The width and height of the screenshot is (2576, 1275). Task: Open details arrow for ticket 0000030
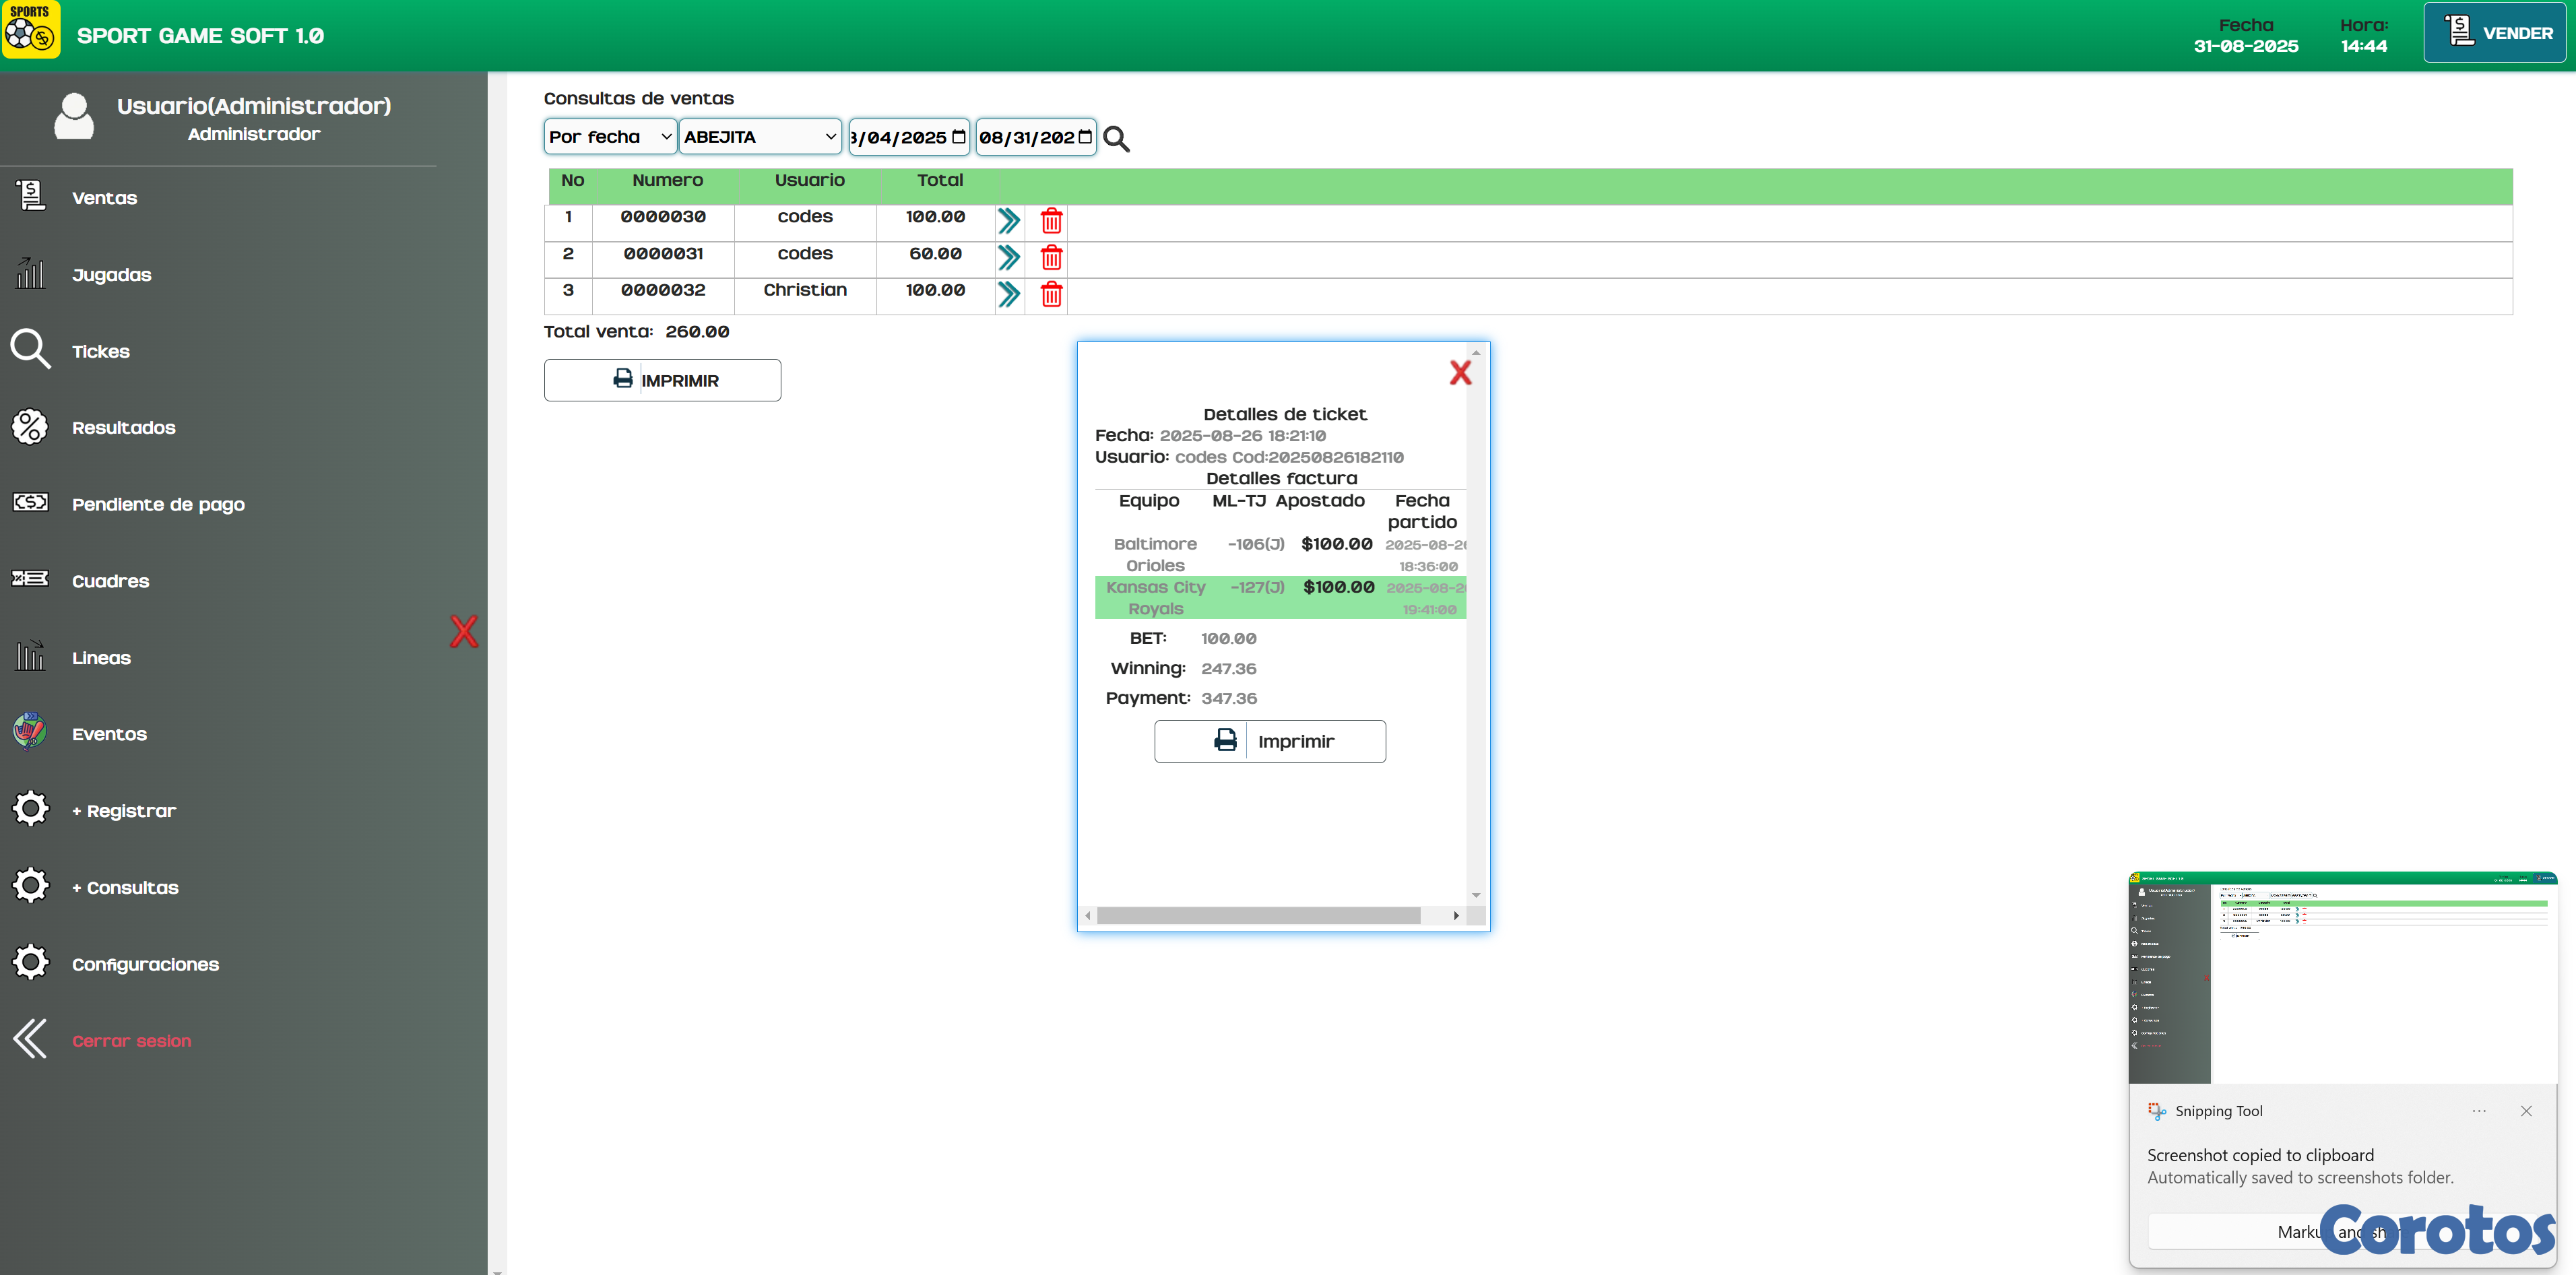pos(1008,221)
